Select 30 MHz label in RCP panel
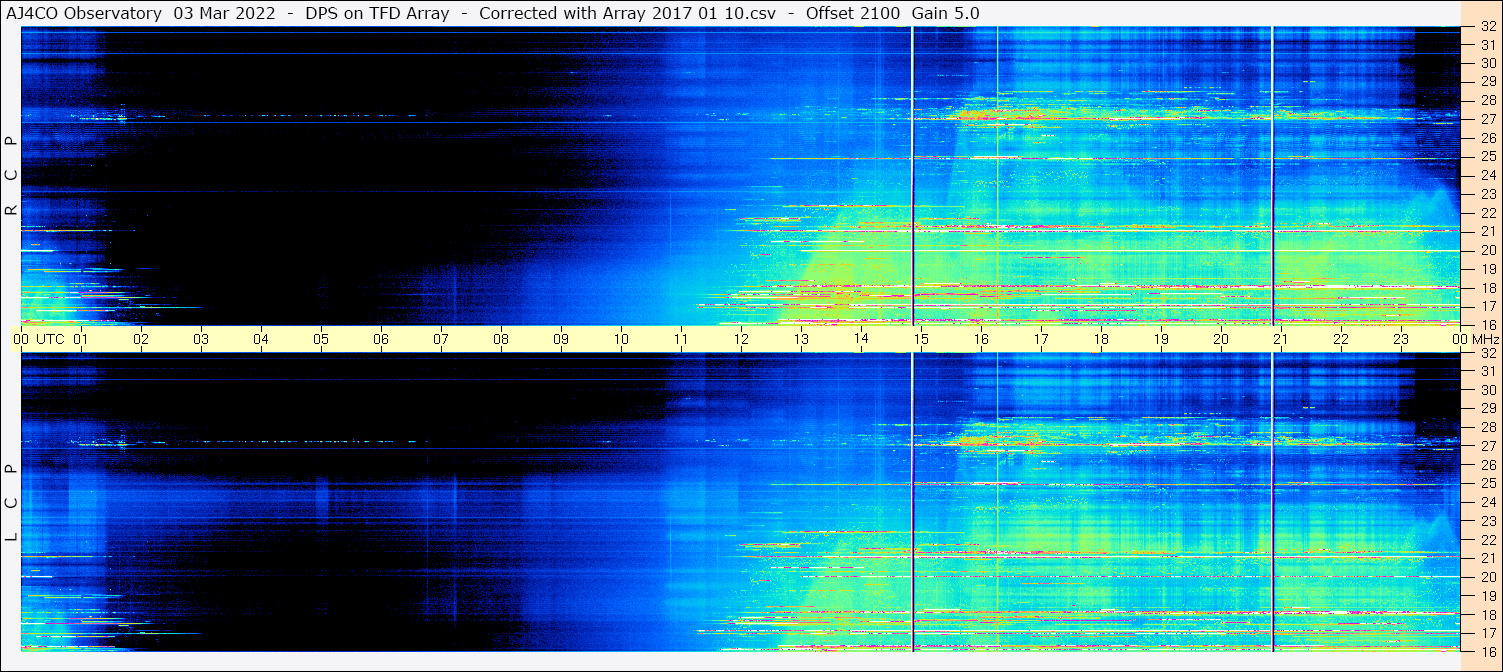Viewport: 1503px width, 672px height. click(1487, 63)
